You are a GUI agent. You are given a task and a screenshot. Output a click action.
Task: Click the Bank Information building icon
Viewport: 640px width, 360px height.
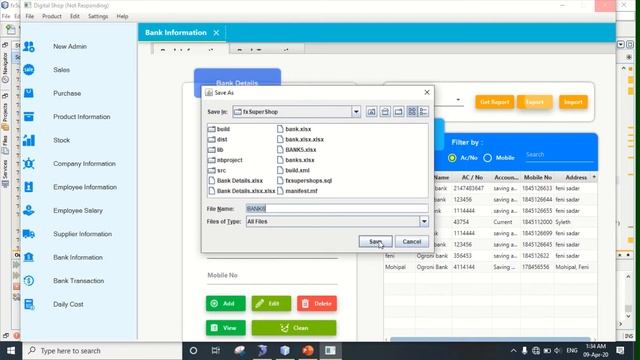click(x=29, y=257)
